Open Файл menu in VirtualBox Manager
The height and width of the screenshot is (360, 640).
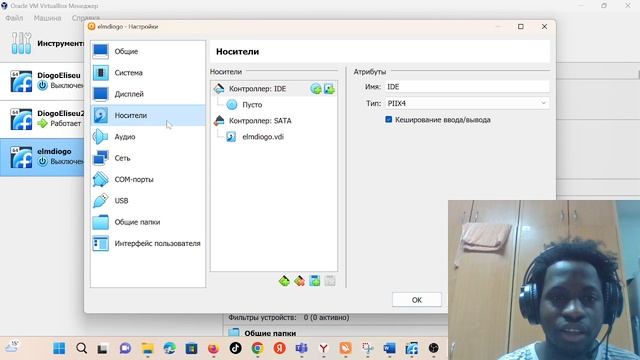pyautogui.click(x=14, y=18)
